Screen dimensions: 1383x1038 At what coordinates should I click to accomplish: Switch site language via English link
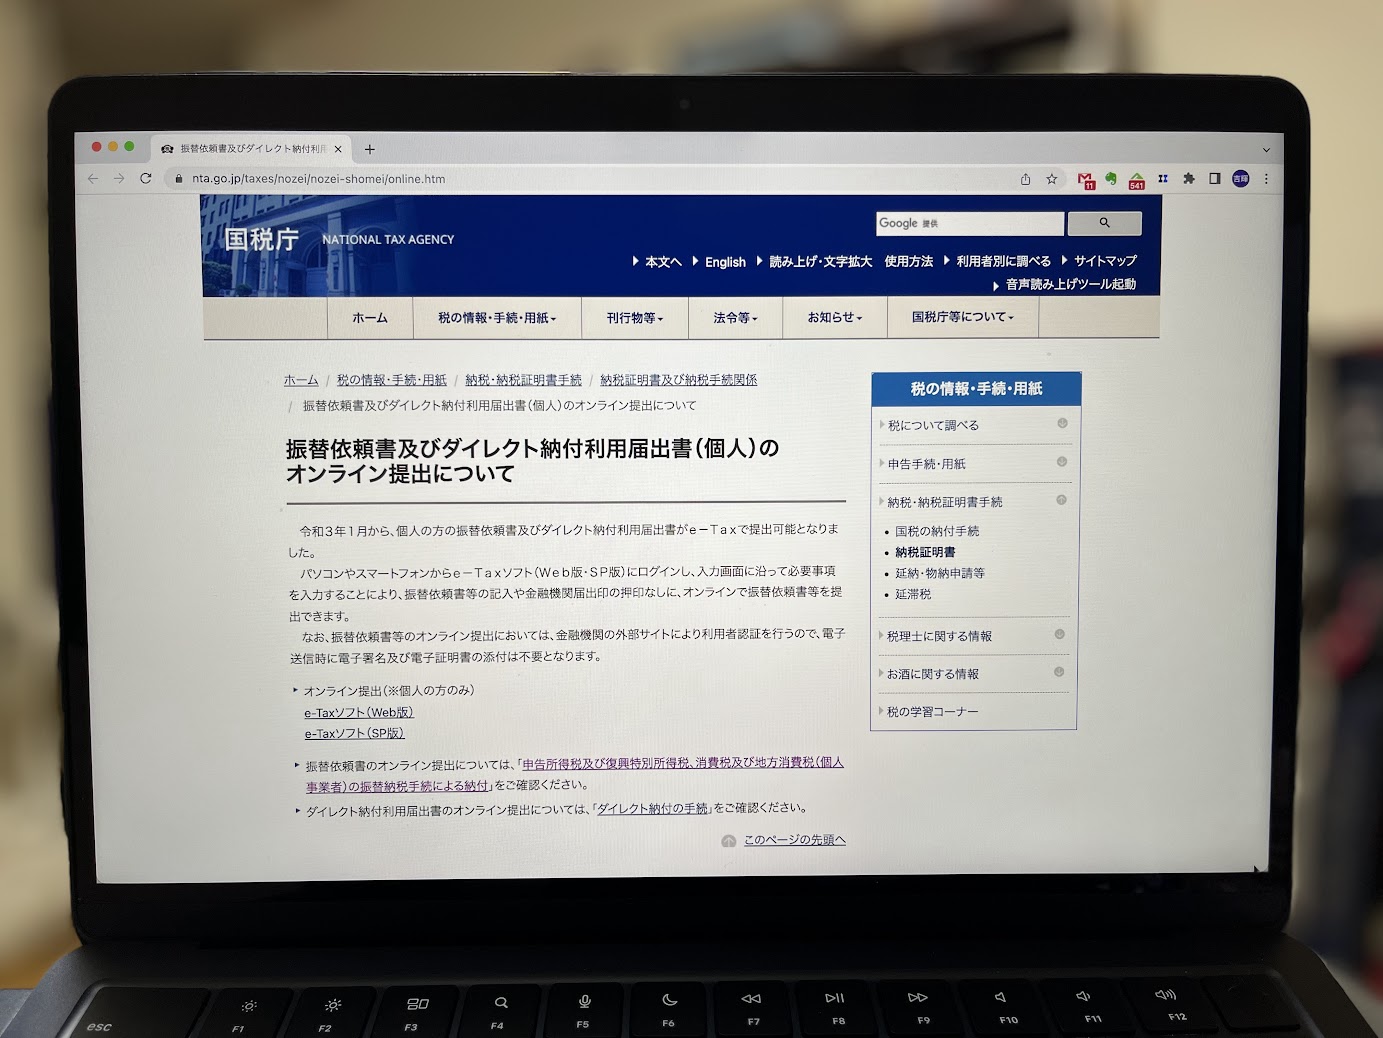(725, 262)
